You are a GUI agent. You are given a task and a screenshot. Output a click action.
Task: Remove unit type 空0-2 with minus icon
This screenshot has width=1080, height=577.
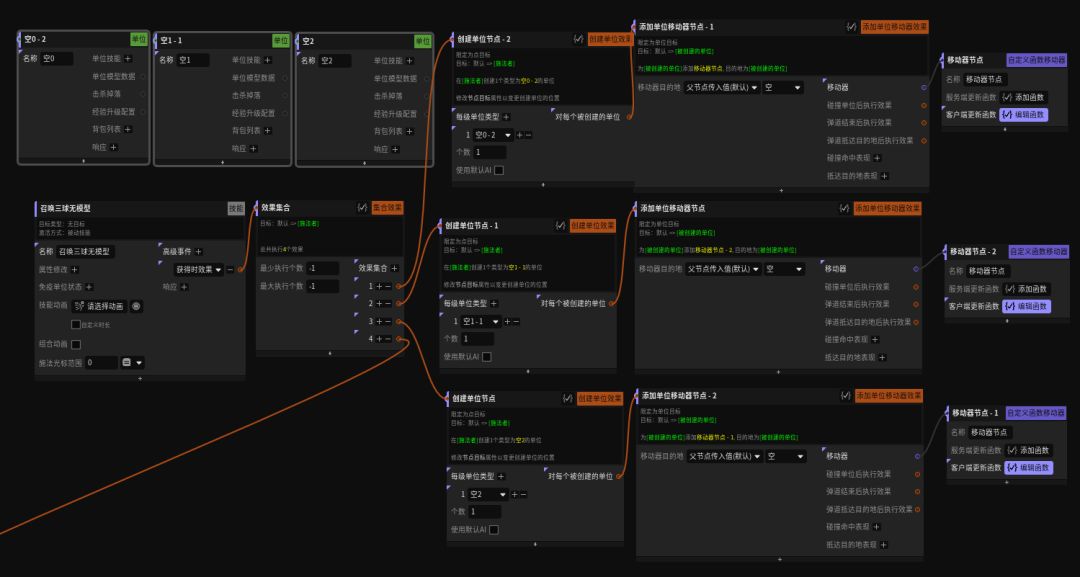coord(528,135)
